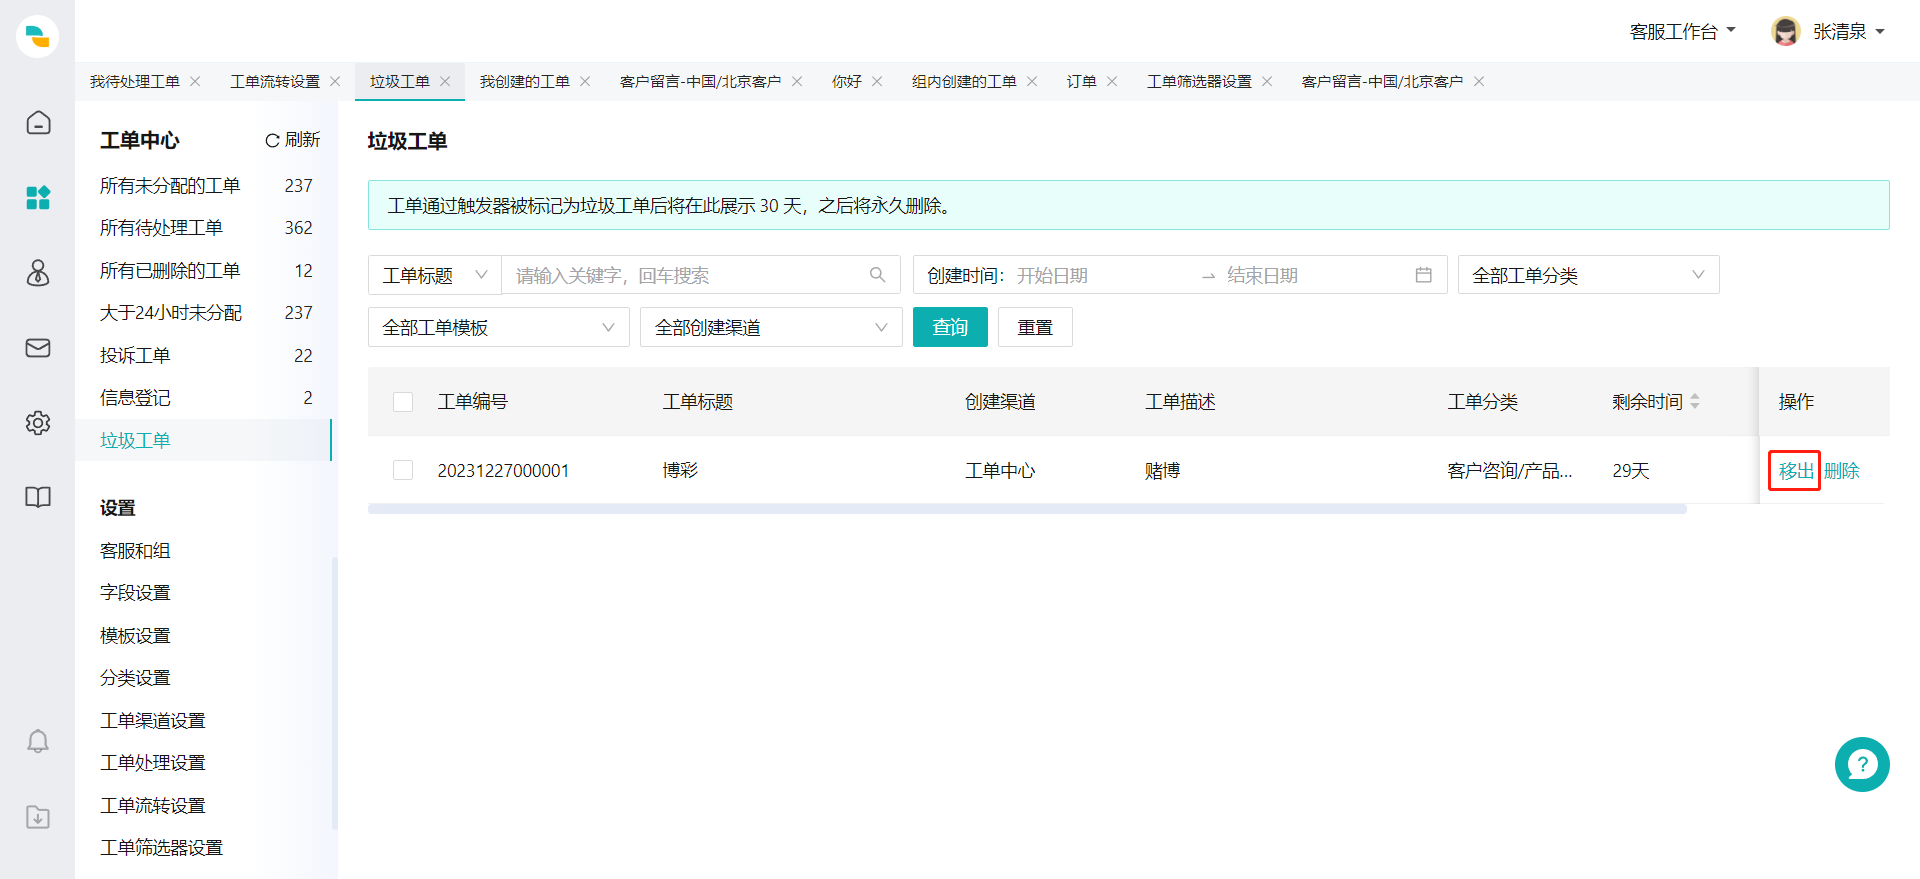The width and height of the screenshot is (1920, 879).
Task: Close the 组内创建的工单 tab
Action: (1032, 82)
